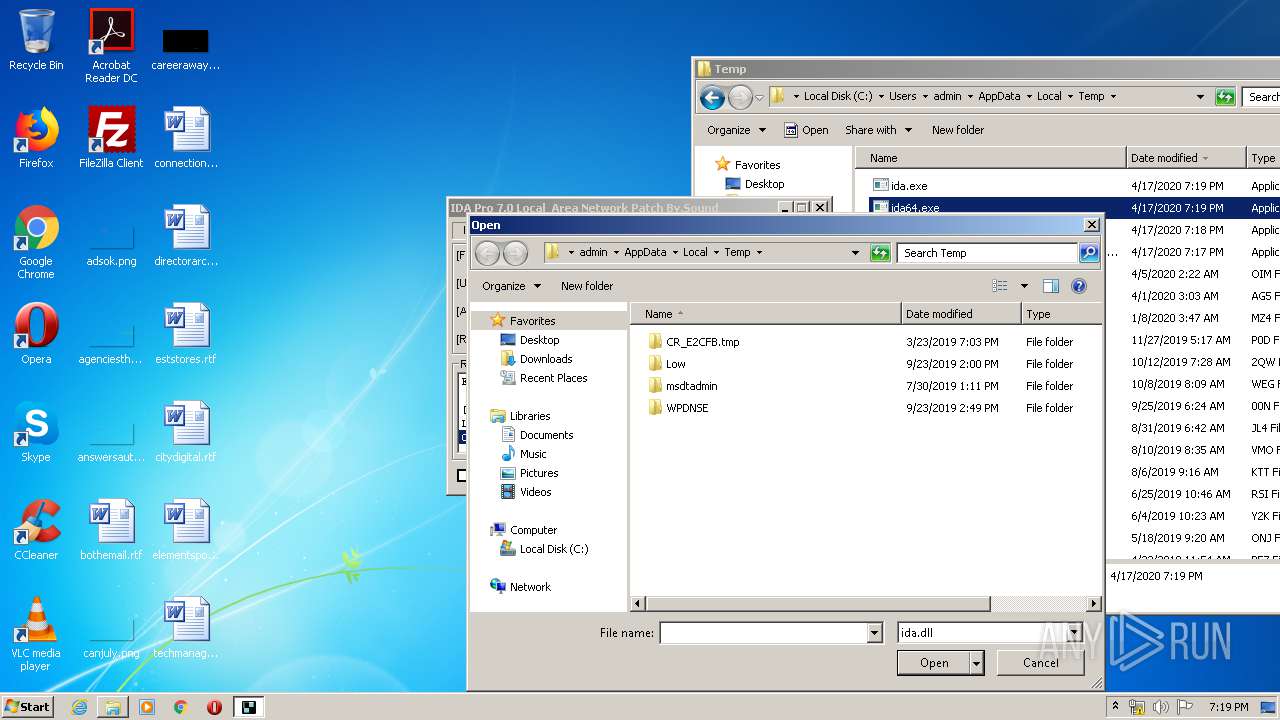Click the green refresh button in Open dialog
This screenshot has height=720, width=1280.
click(880, 253)
